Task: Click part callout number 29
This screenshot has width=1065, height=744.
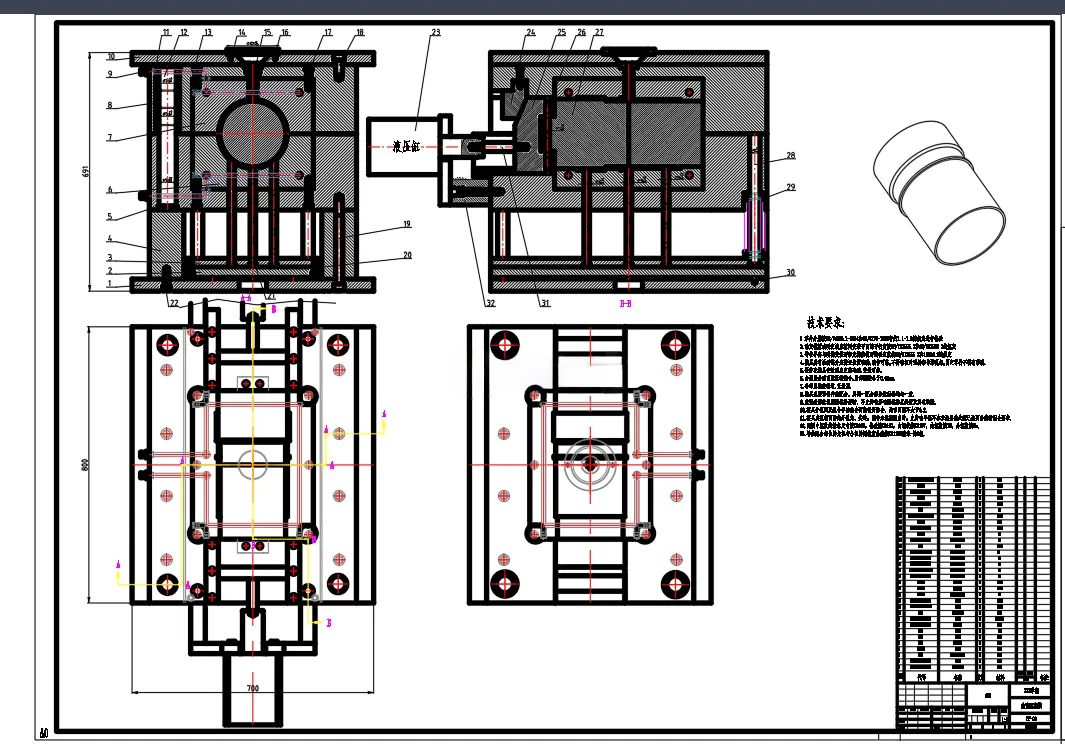Action: pos(791,187)
